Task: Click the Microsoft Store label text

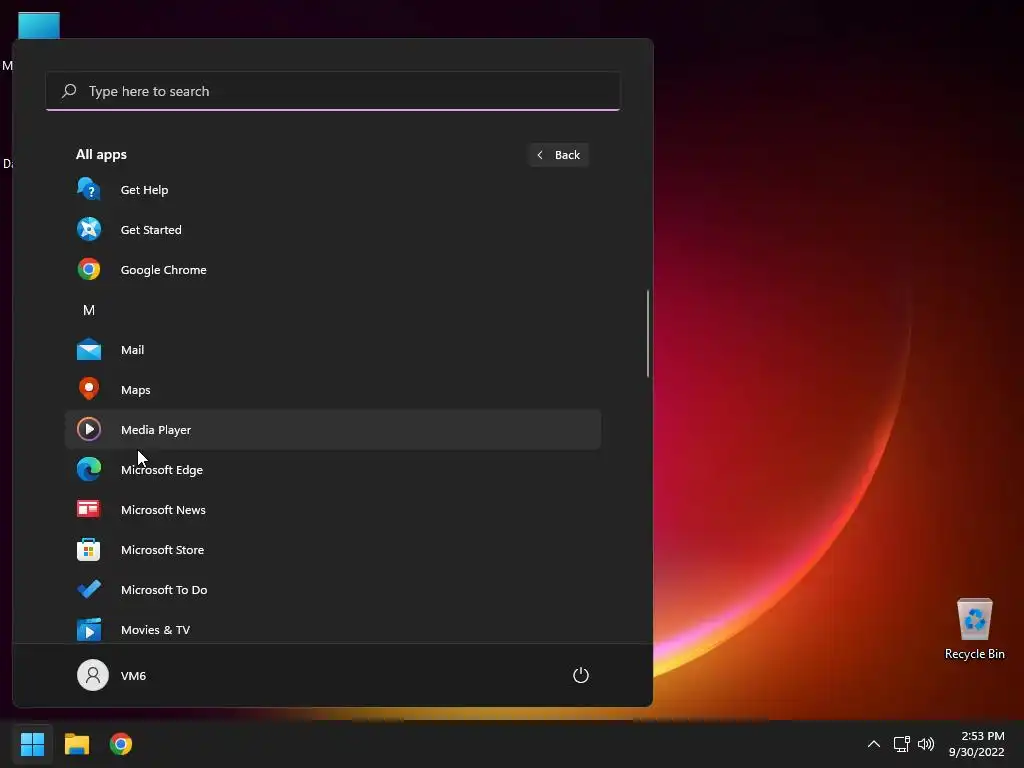Action: click(163, 550)
